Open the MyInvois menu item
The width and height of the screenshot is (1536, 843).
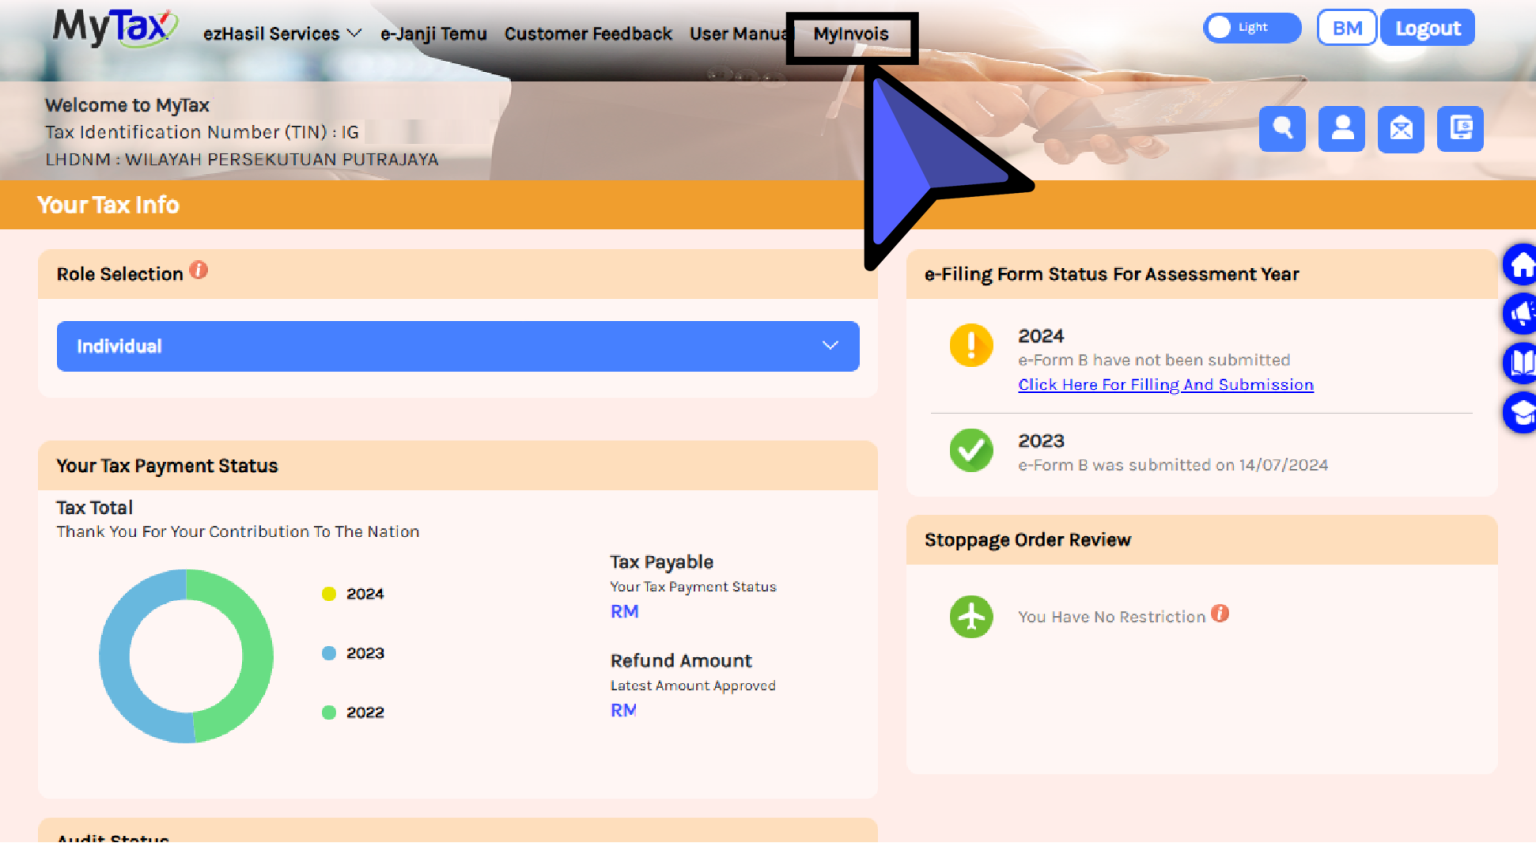(851, 33)
